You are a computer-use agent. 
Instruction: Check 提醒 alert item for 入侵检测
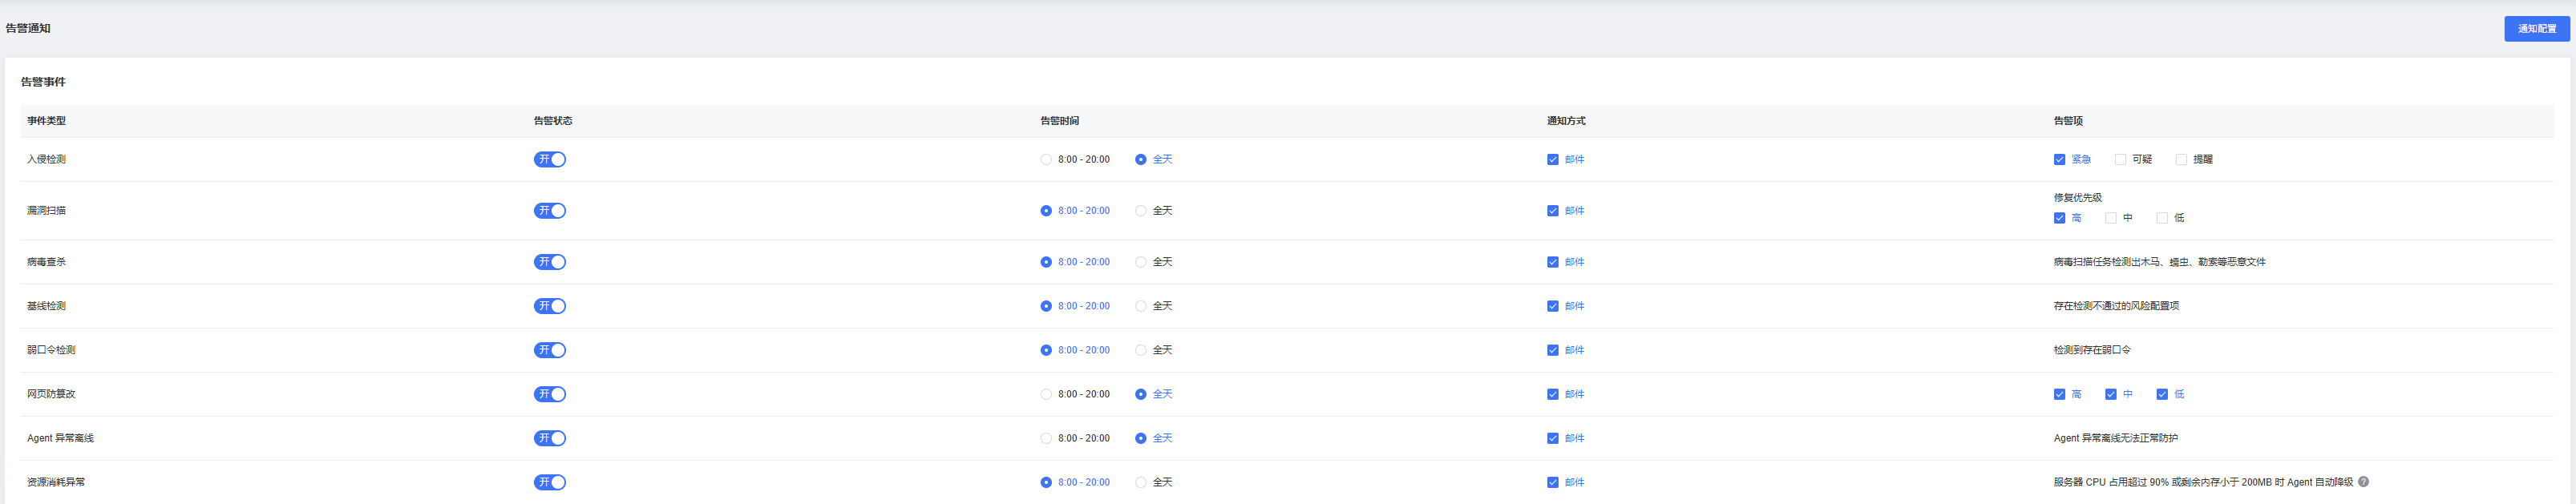coord(2182,159)
